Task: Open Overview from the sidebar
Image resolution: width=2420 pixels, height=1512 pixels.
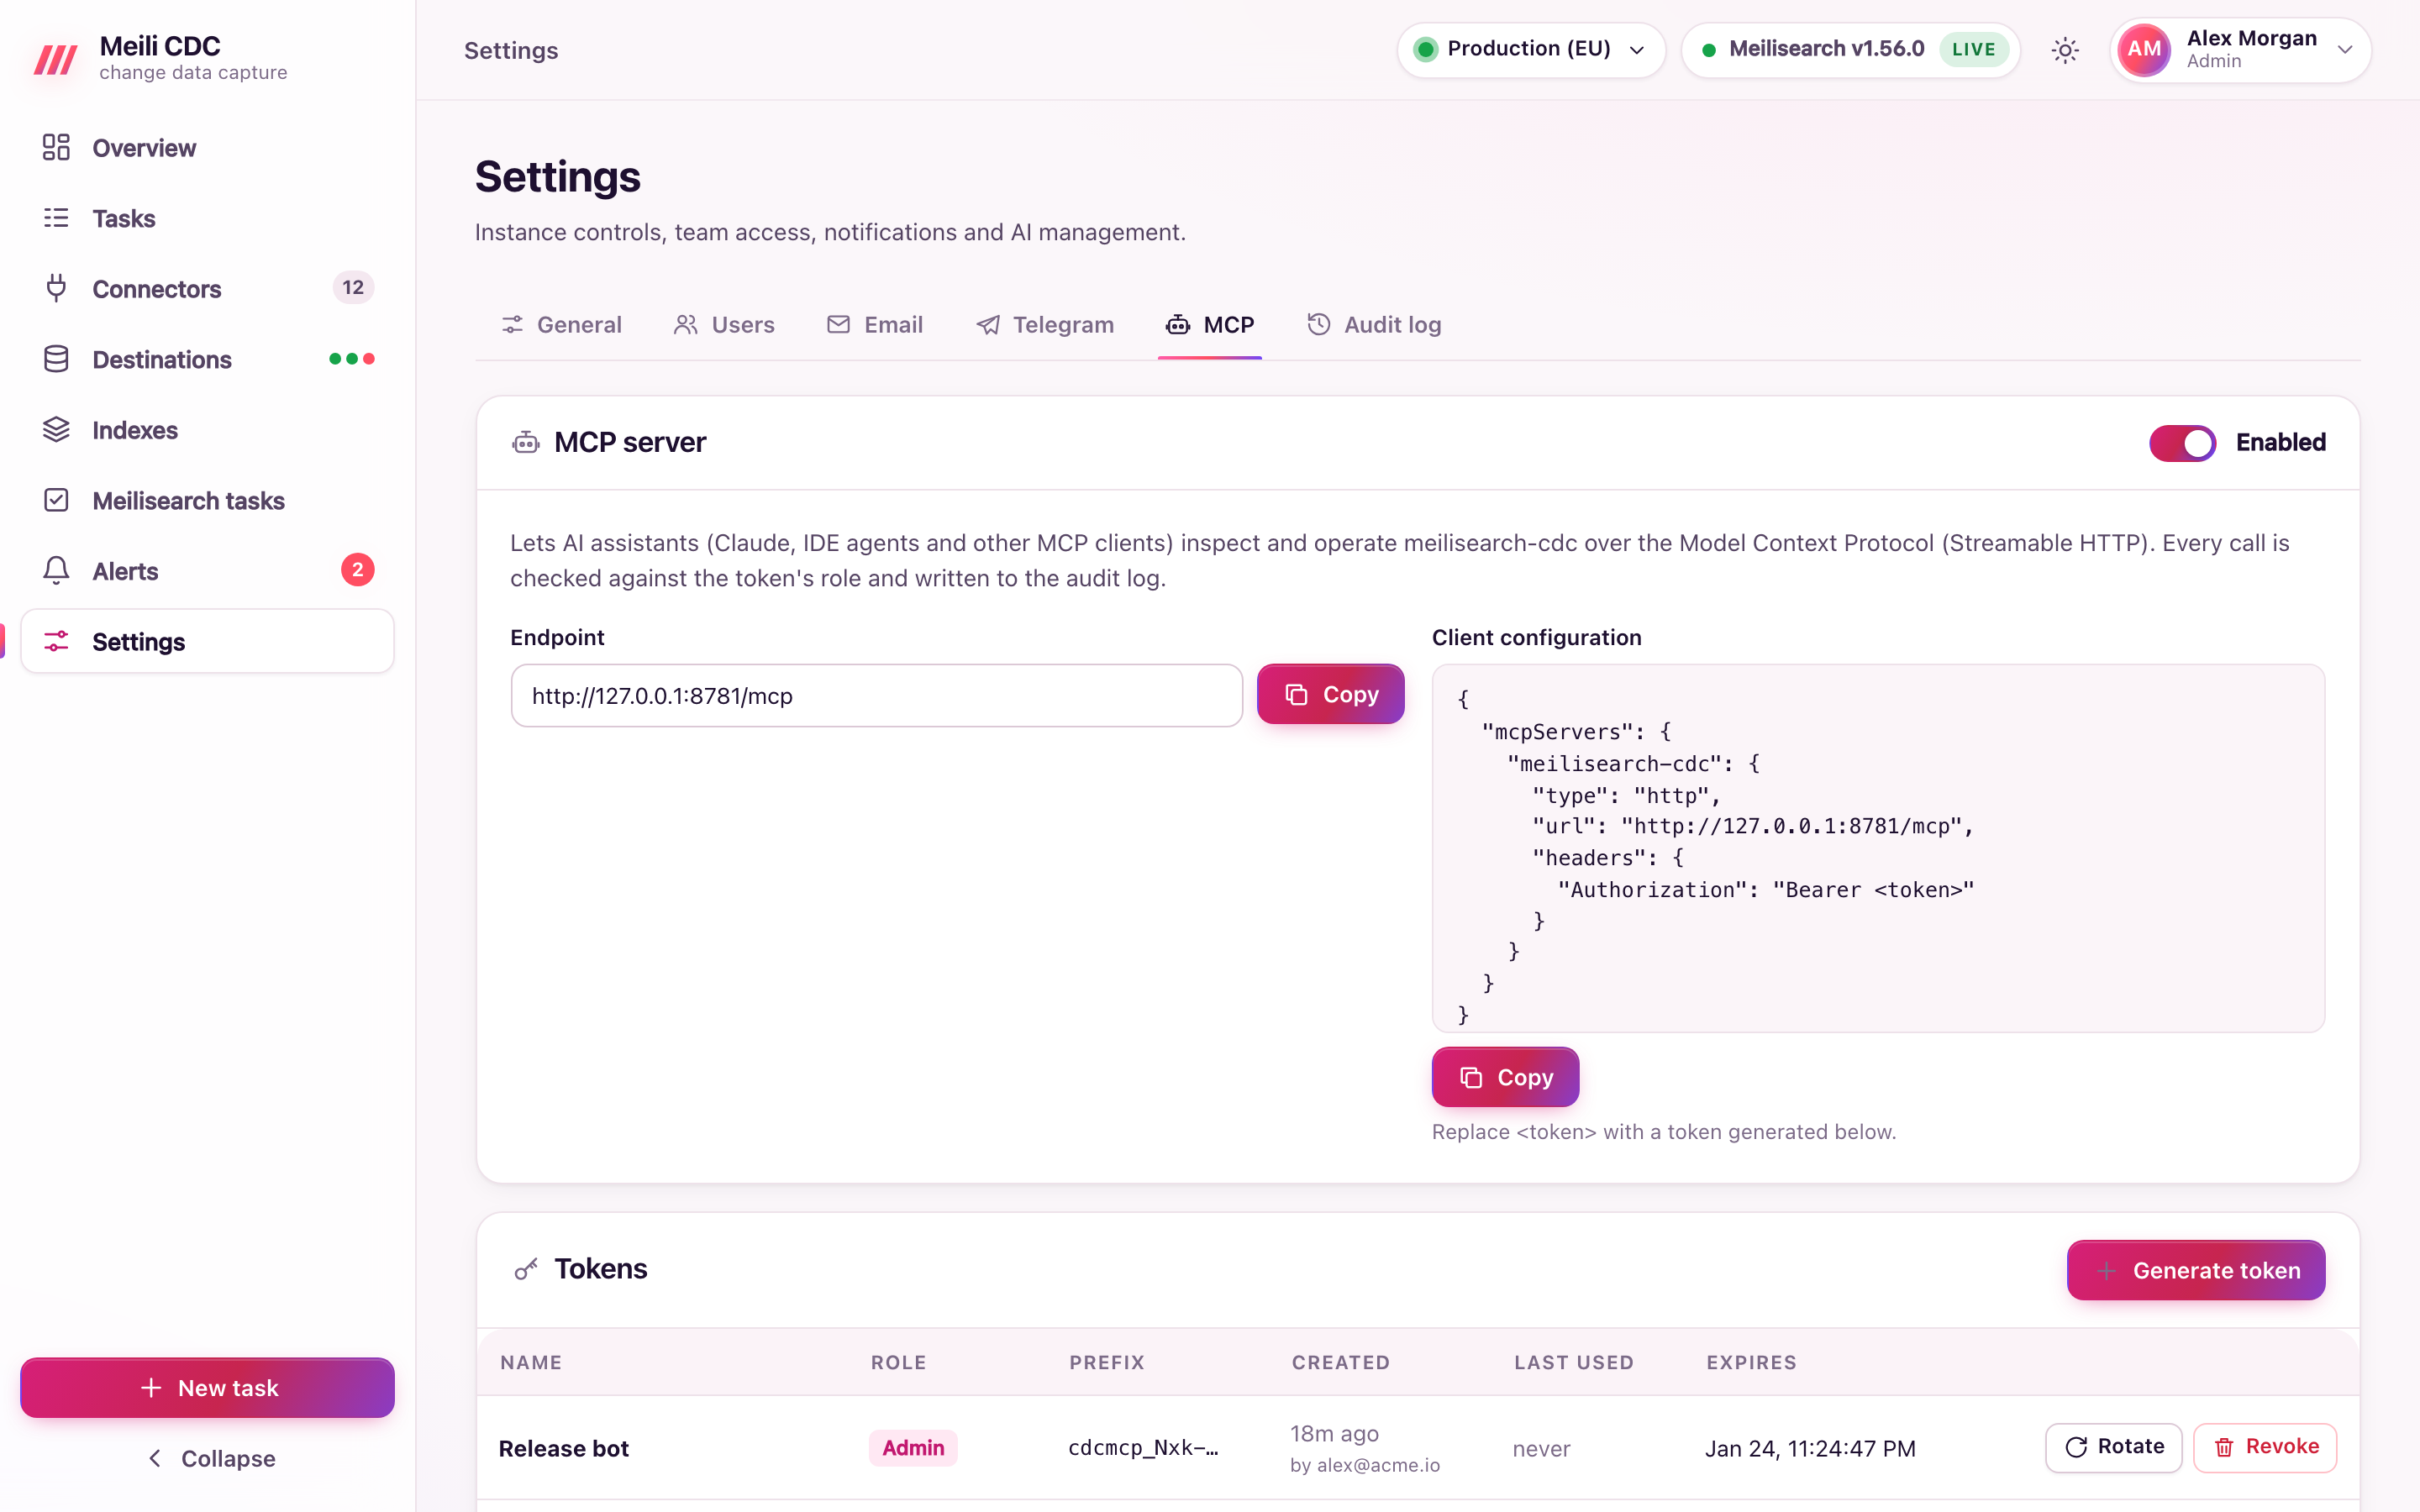Action: 207,148
